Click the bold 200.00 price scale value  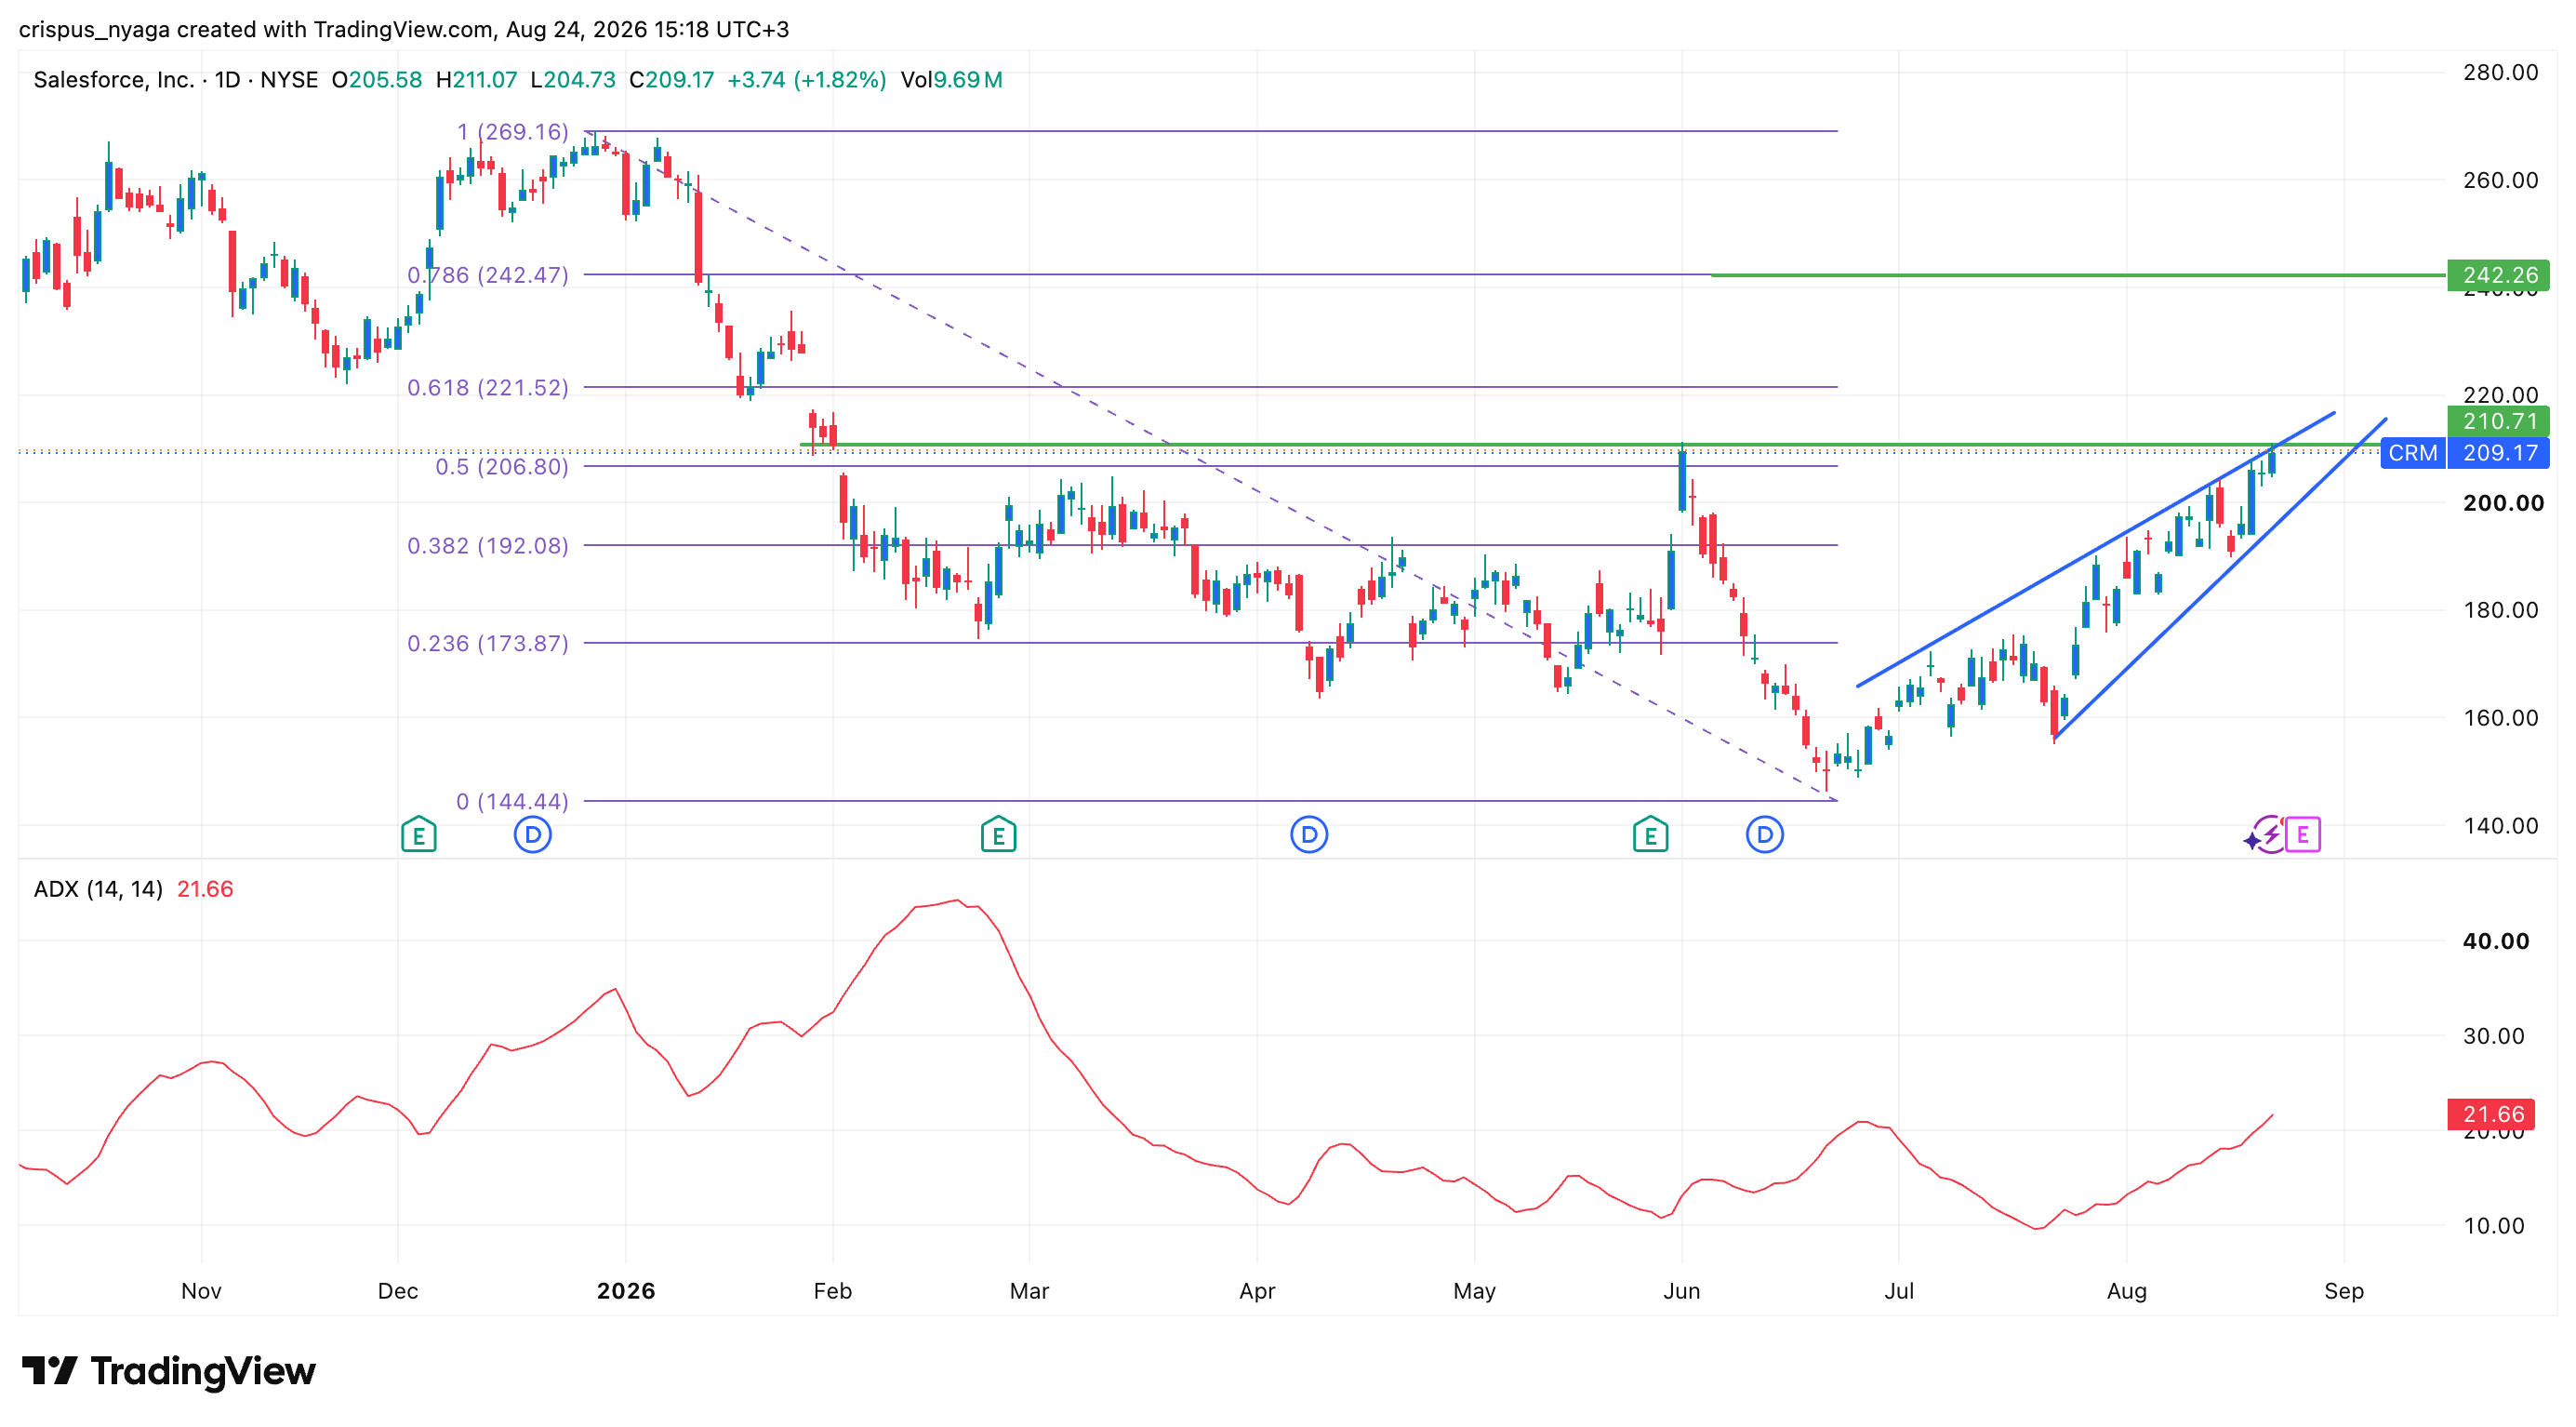[x=2503, y=503]
